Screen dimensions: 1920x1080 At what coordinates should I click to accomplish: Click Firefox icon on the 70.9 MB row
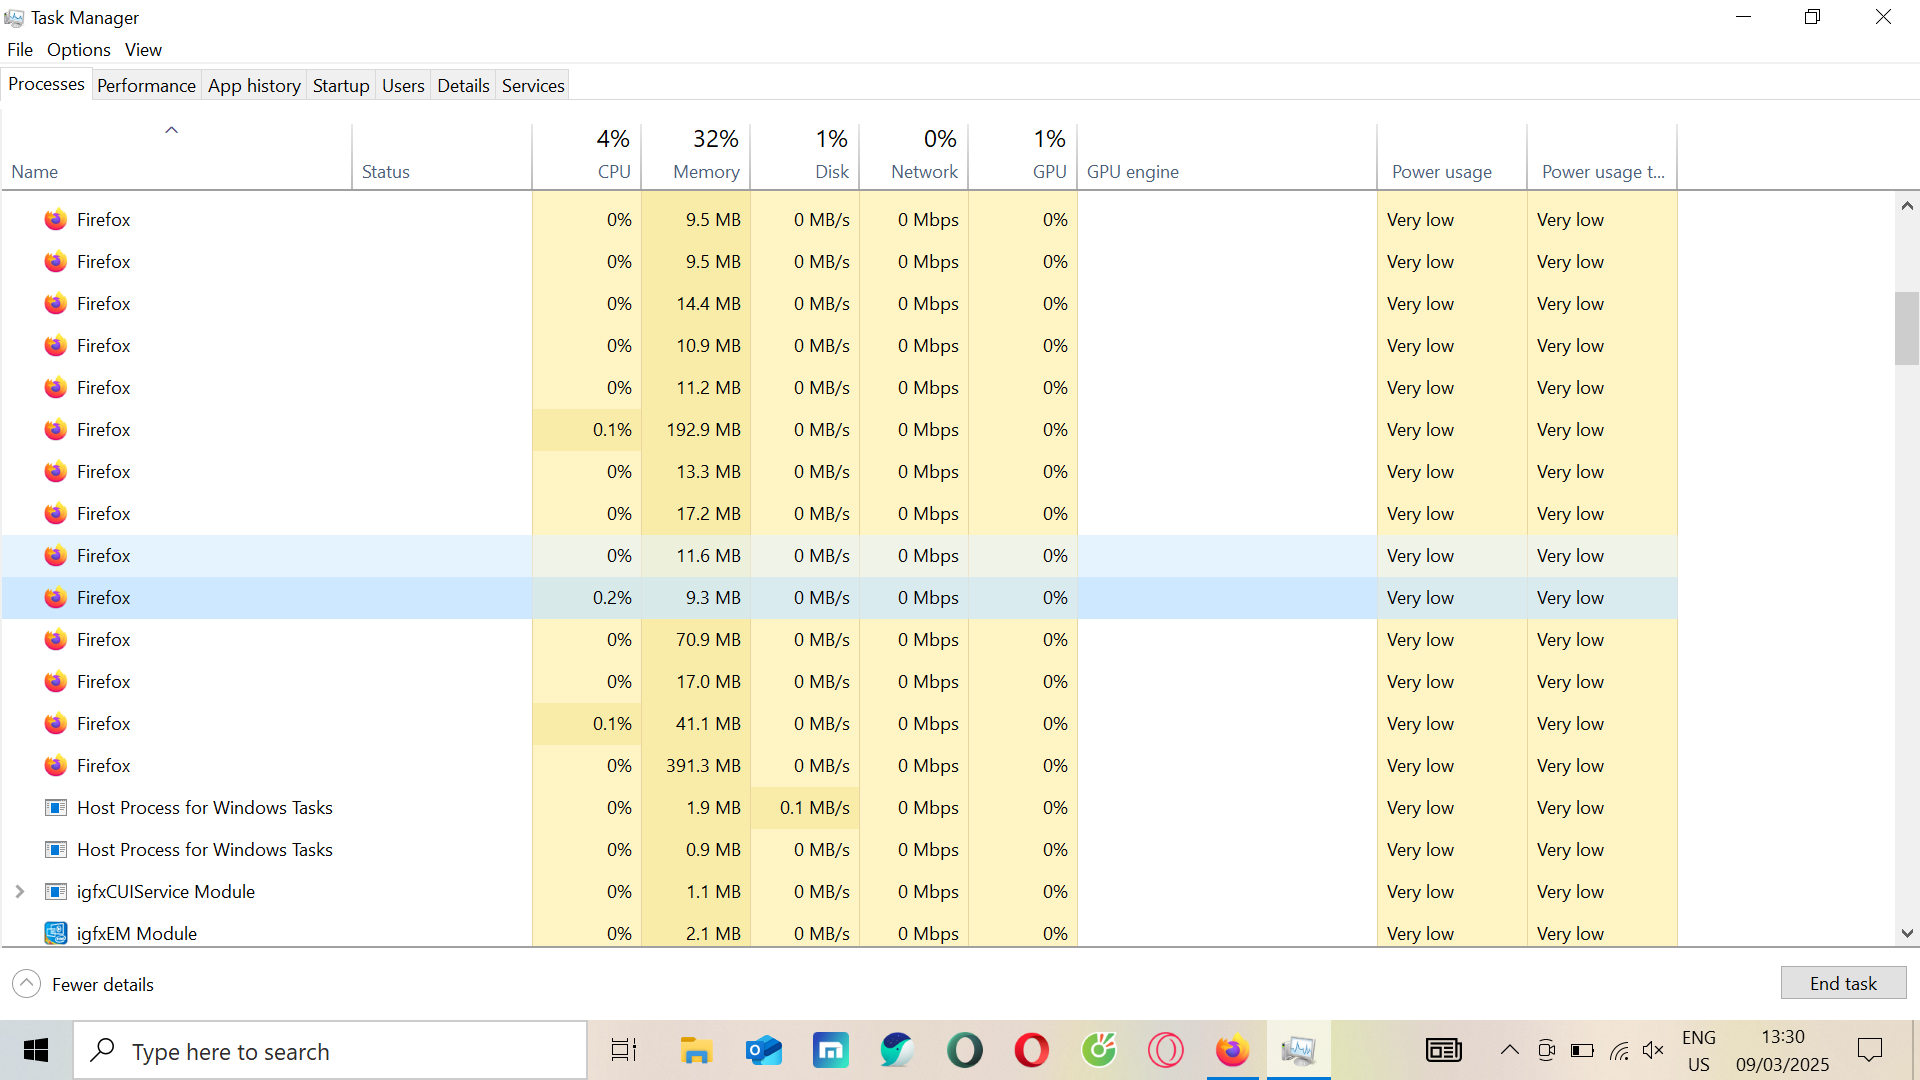pos(56,639)
